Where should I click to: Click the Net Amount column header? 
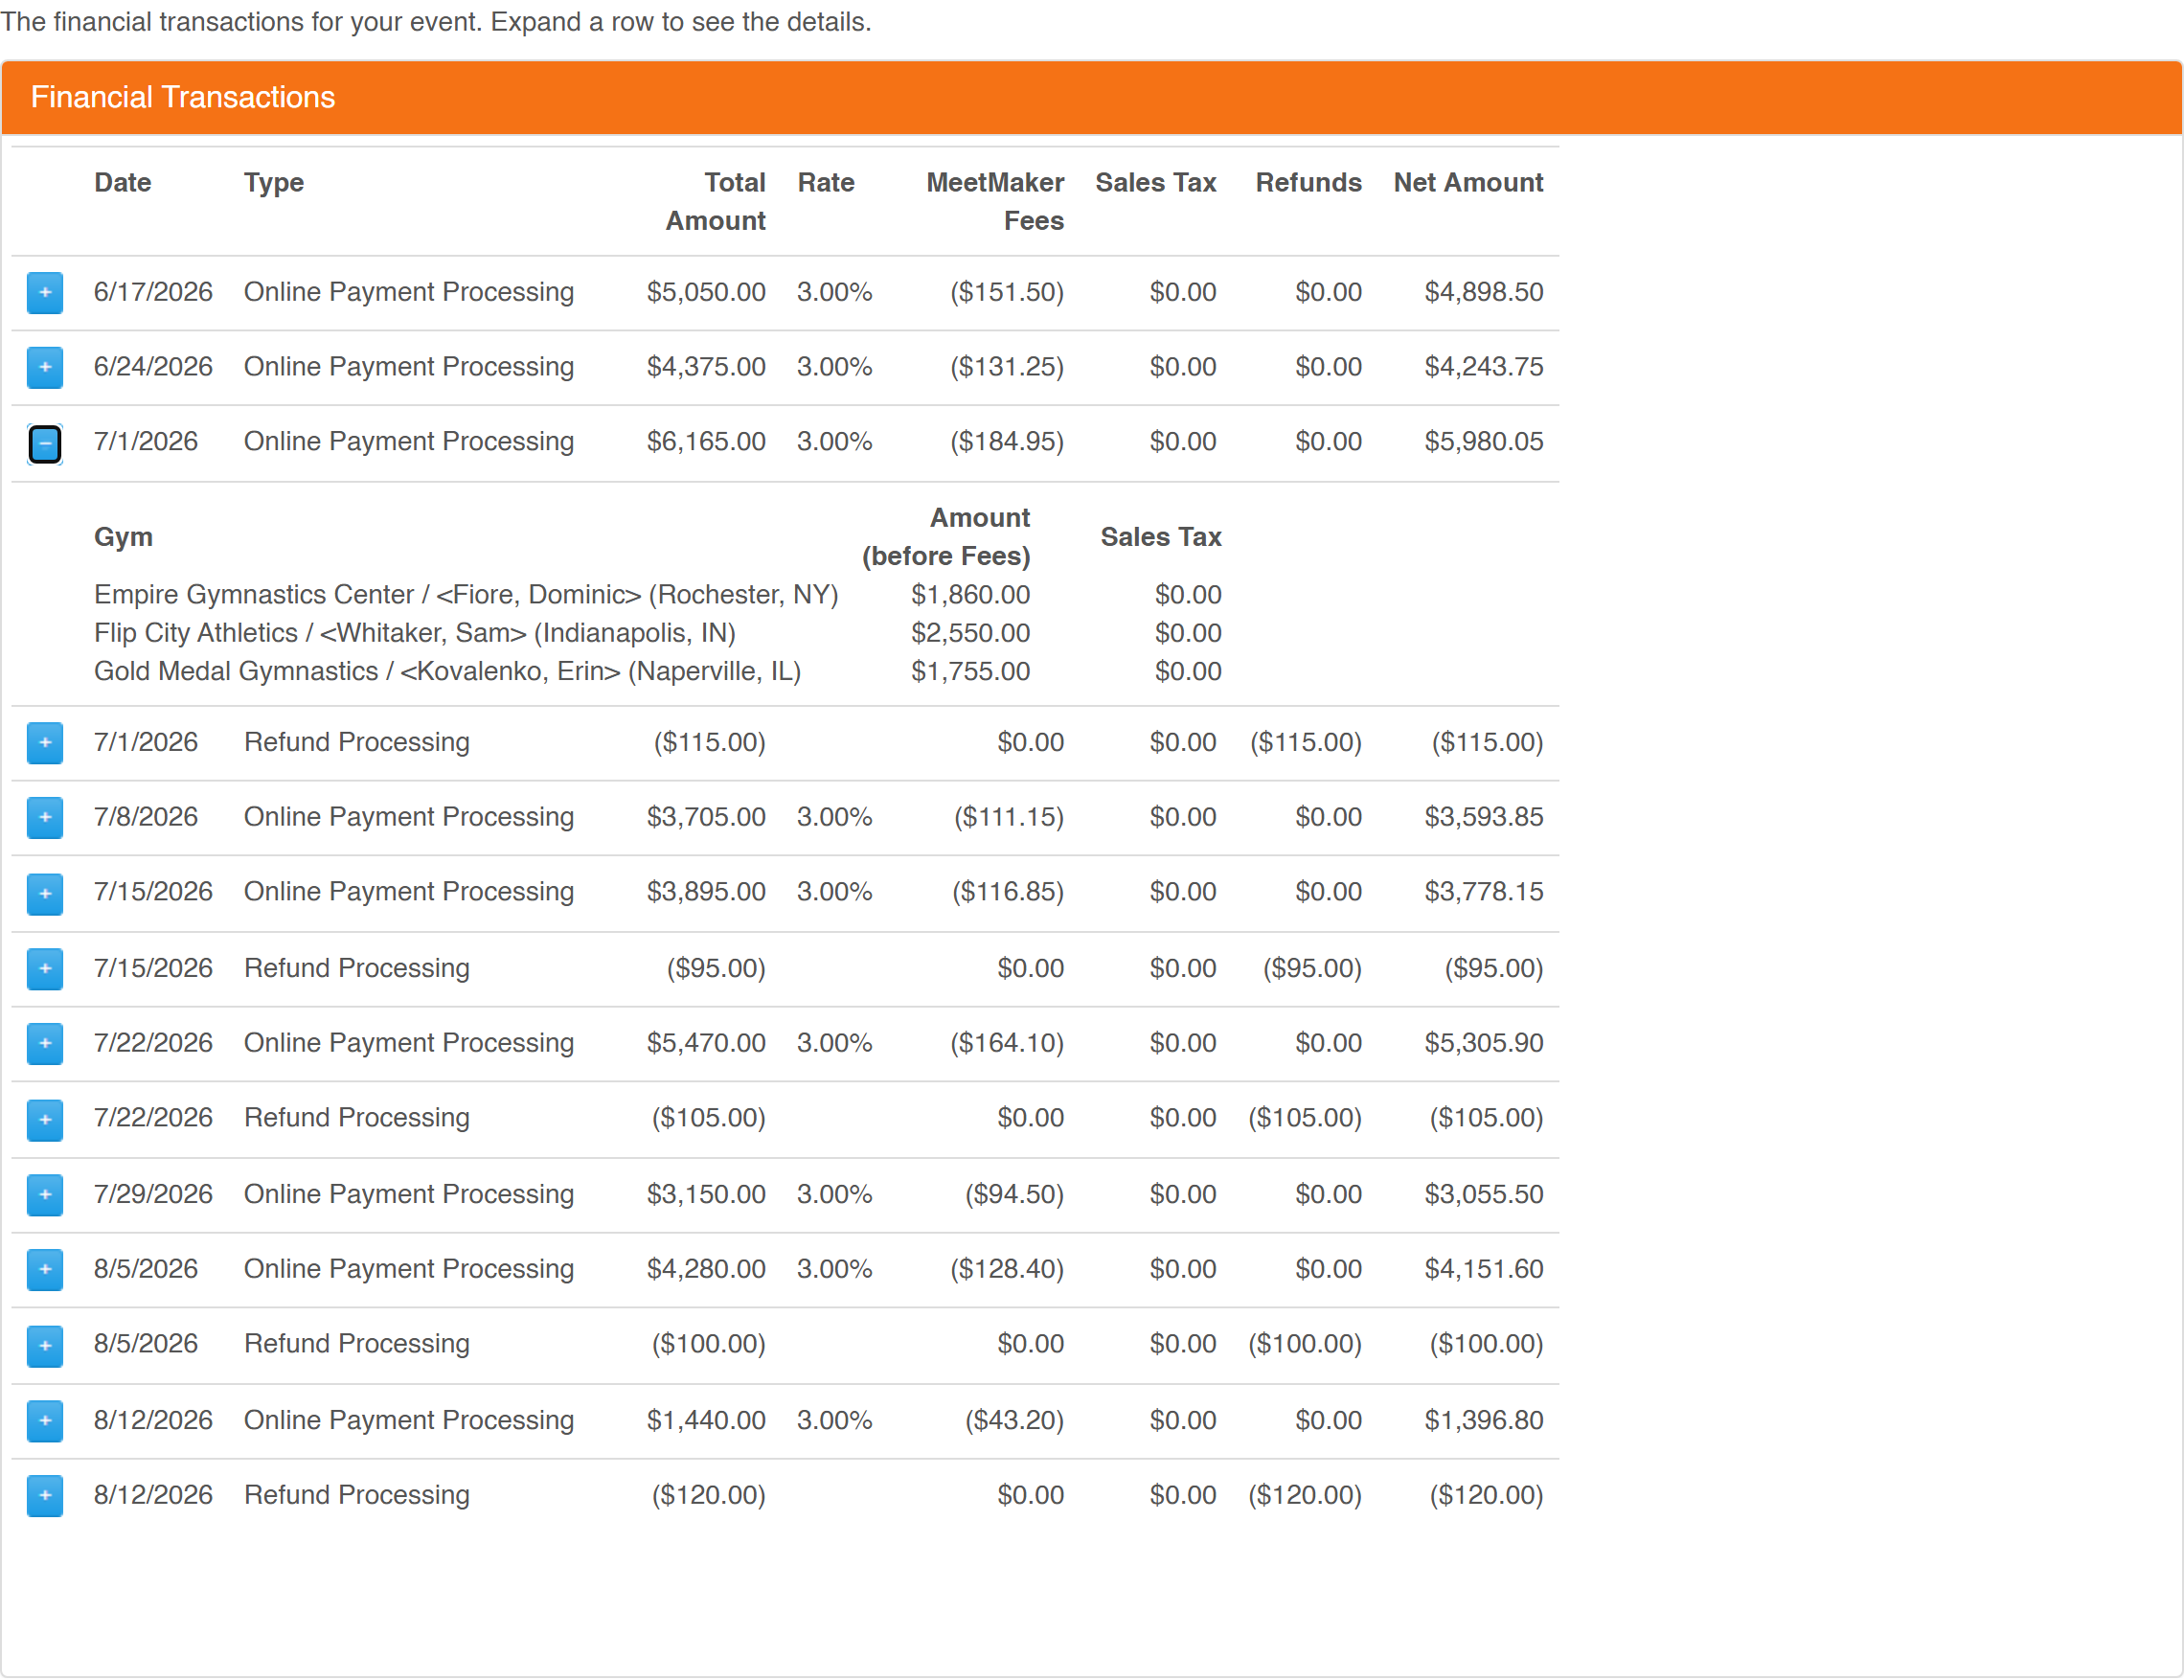click(x=1468, y=183)
